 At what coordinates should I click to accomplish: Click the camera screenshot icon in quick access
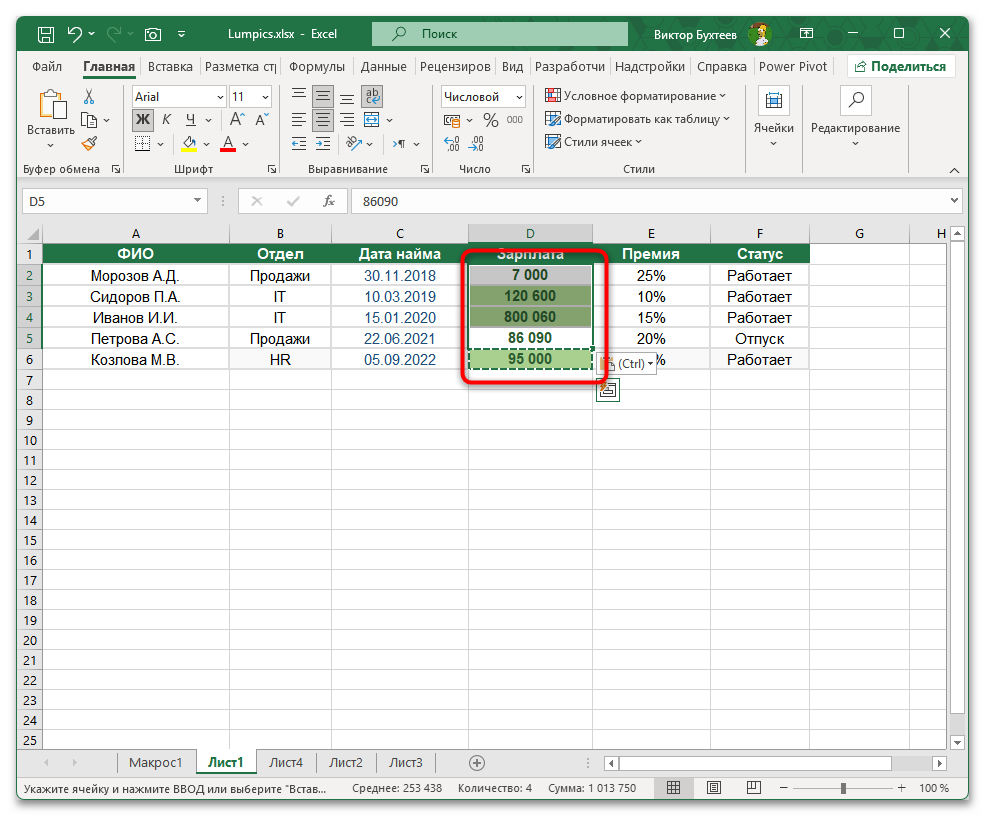(x=153, y=34)
